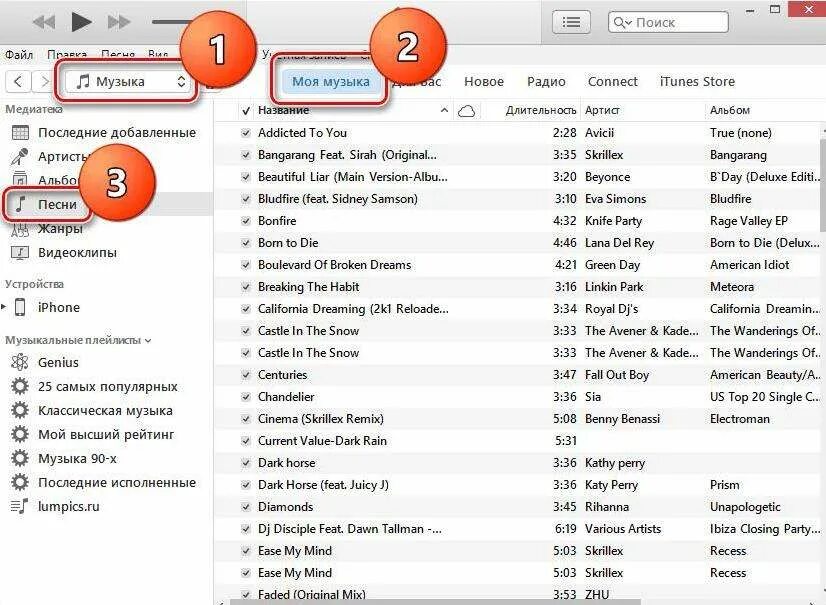Uncheck the Breaking The Habit checkbox

coord(245,287)
